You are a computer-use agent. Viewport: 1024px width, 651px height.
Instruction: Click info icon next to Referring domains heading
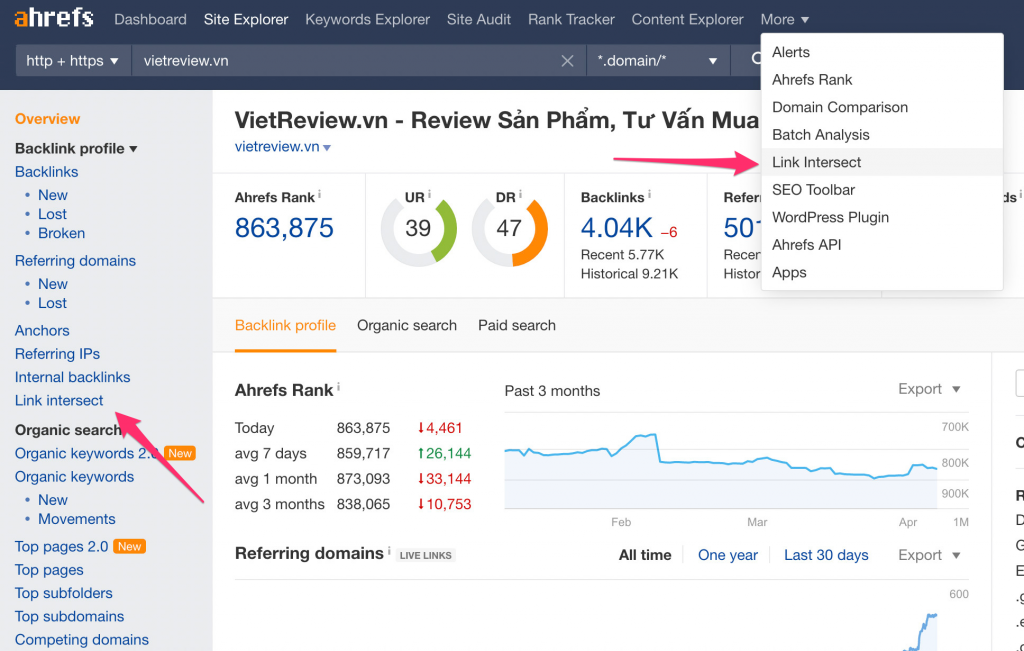coord(389,550)
